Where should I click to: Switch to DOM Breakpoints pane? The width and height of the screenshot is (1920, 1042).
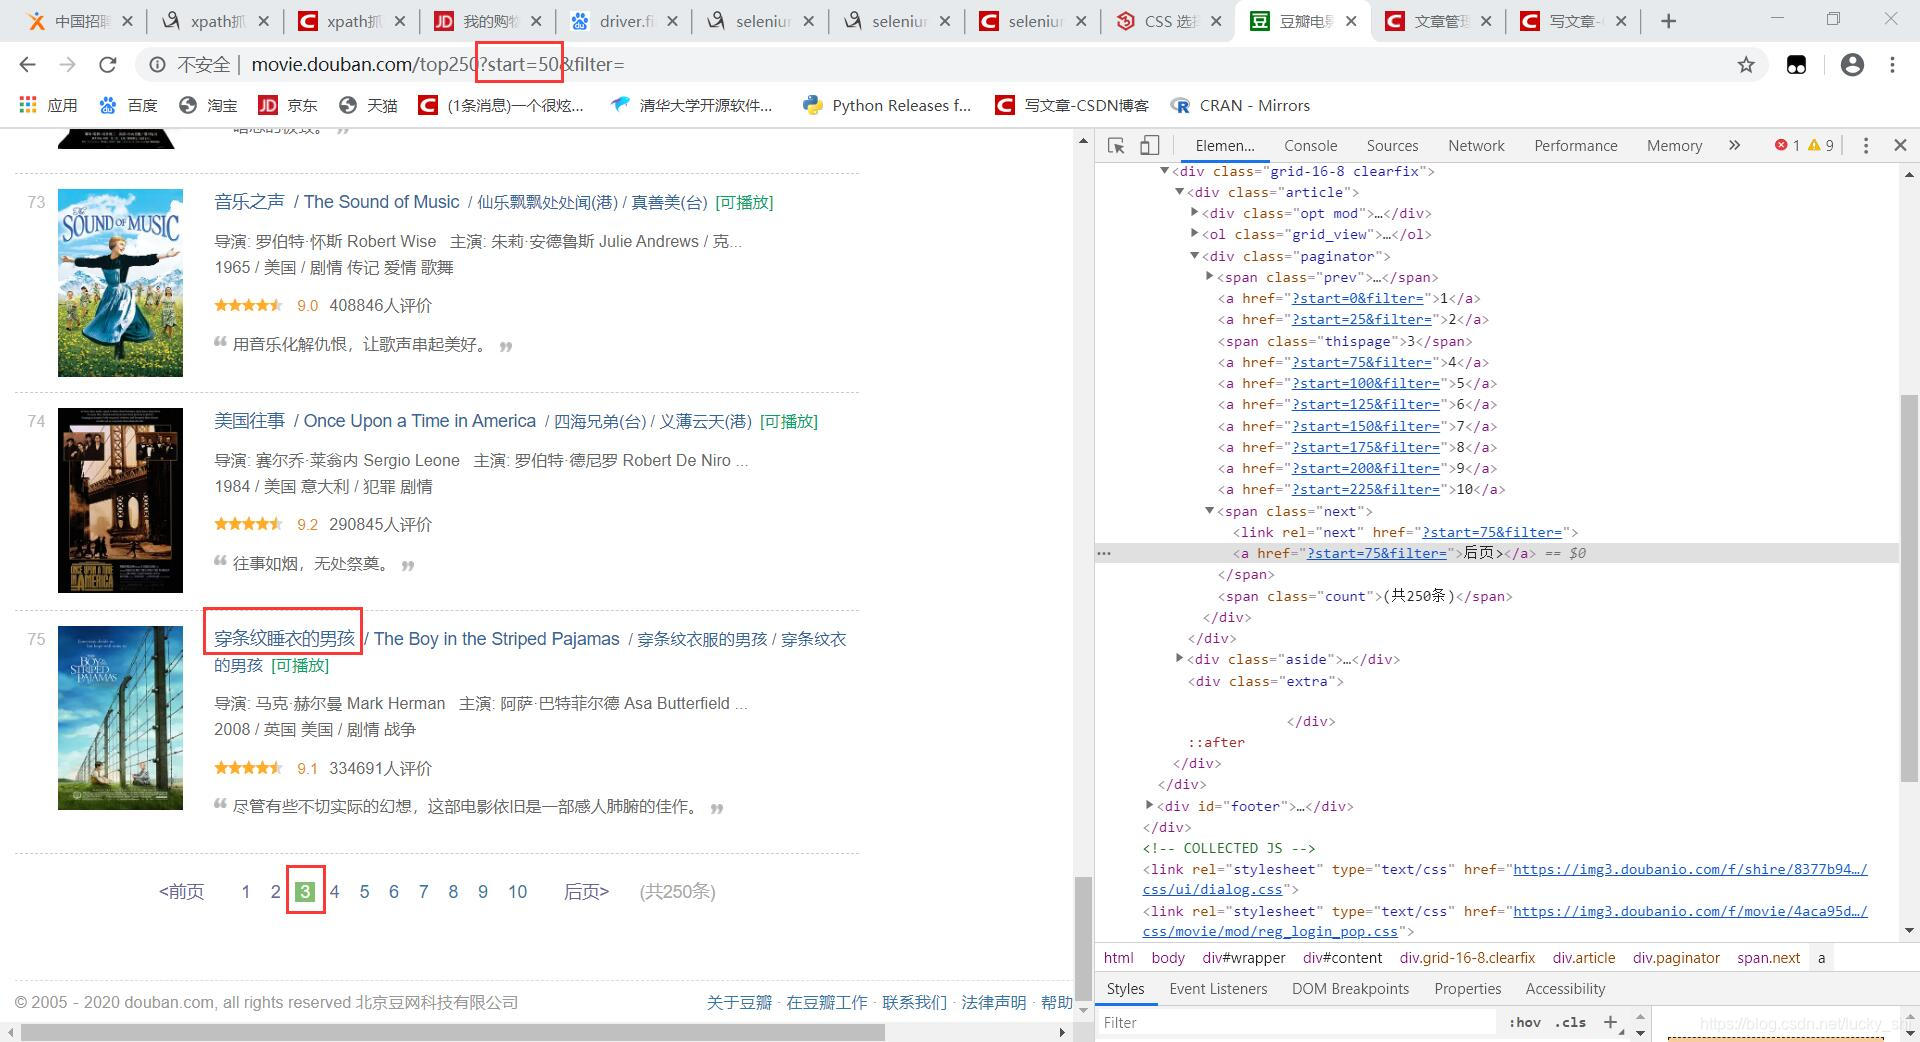click(x=1350, y=988)
